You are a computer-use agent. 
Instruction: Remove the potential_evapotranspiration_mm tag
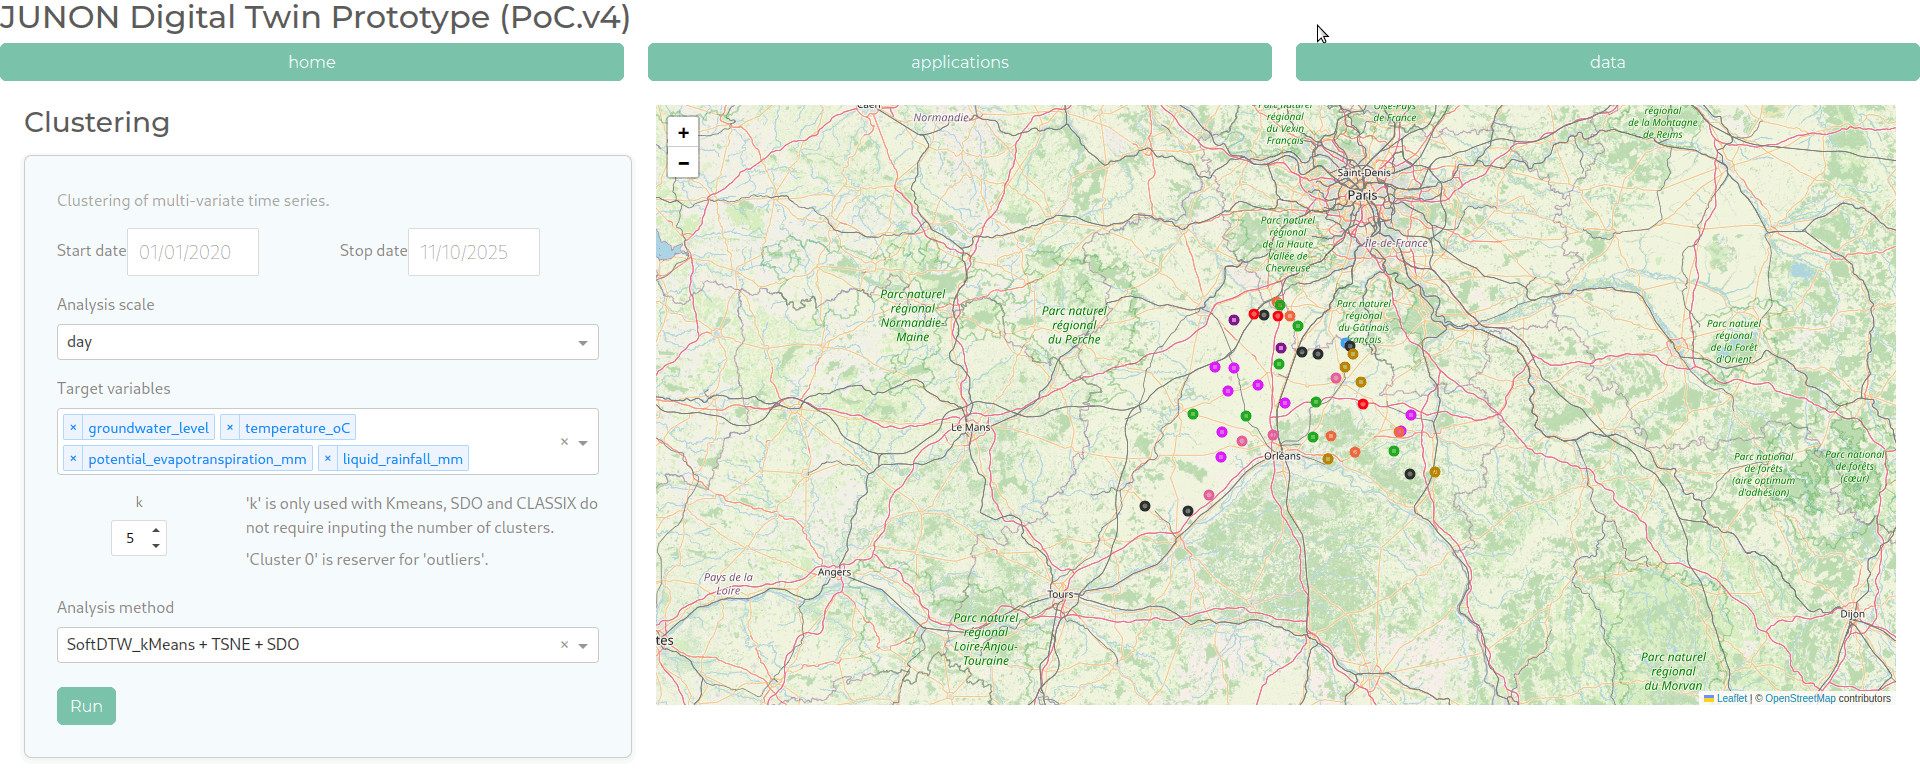[73, 459]
